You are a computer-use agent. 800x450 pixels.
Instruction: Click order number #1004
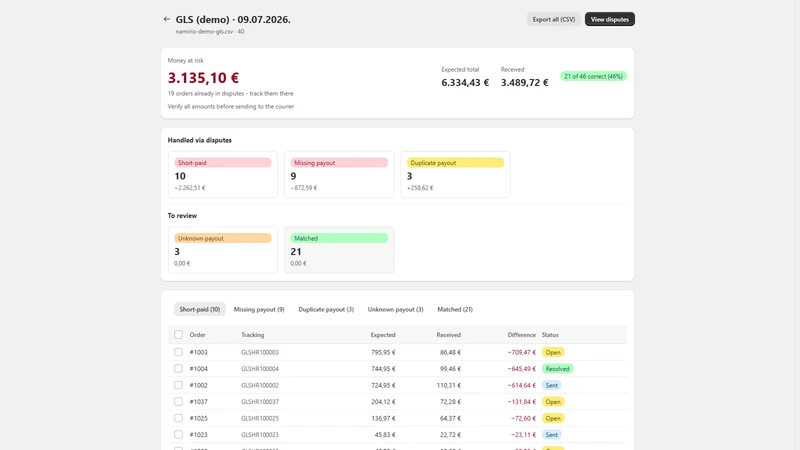coord(198,368)
